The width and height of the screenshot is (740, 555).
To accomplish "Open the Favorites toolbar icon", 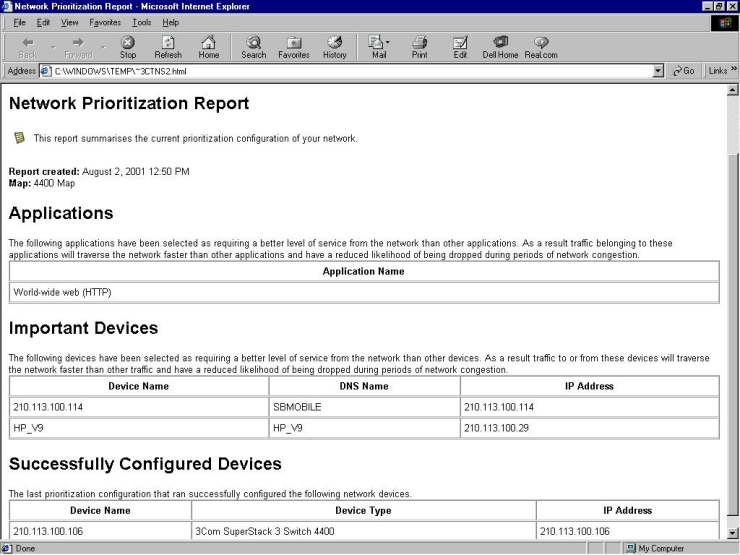I will click(293, 44).
